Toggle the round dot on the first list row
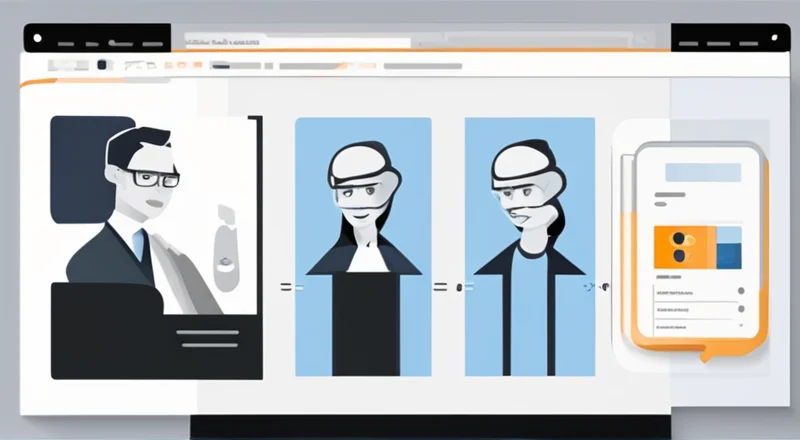This screenshot has height=440, width=800. 740,291
